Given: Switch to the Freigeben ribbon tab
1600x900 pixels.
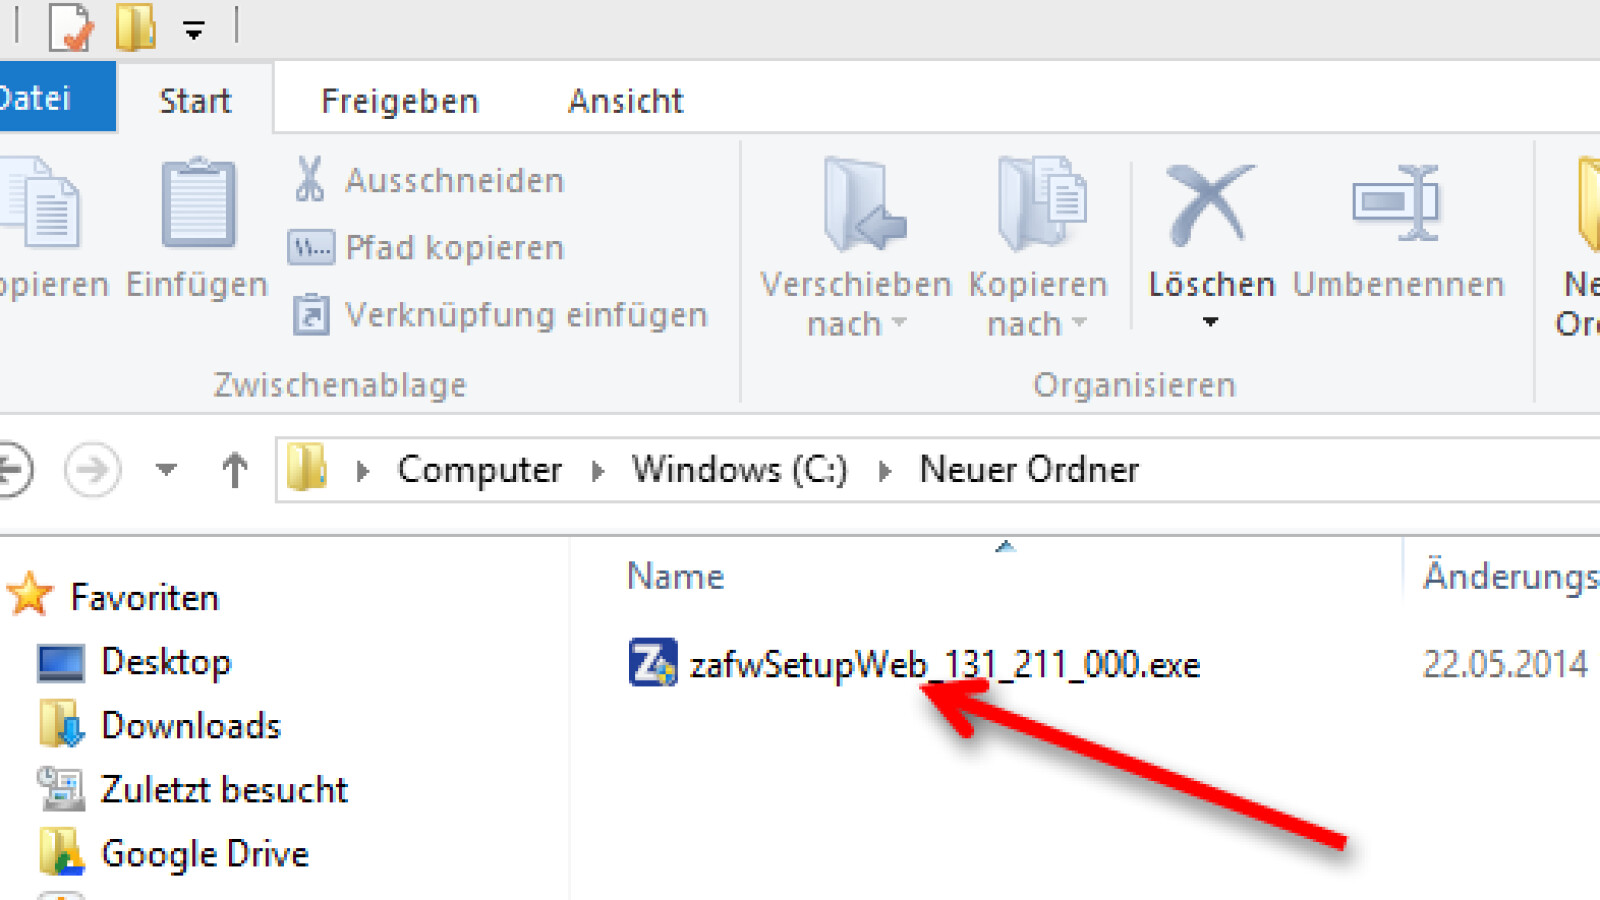Looking at the screenshot, I should pyautogui.click(x=399, y=101).
